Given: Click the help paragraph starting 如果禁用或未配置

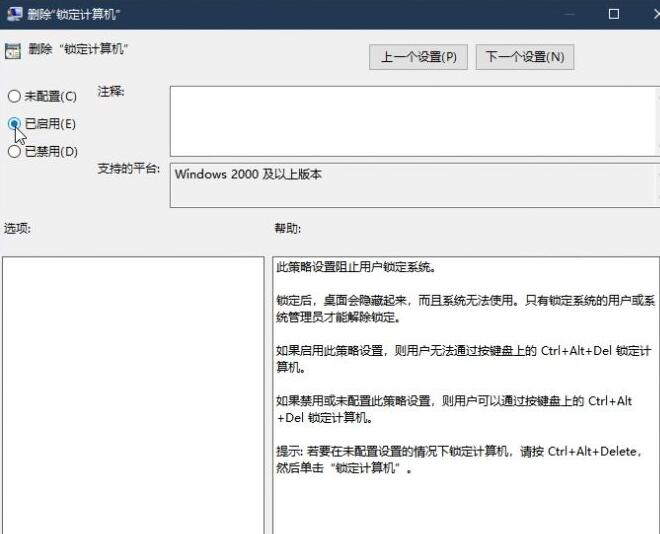Looking at the screenshot, I should [454, 409].
